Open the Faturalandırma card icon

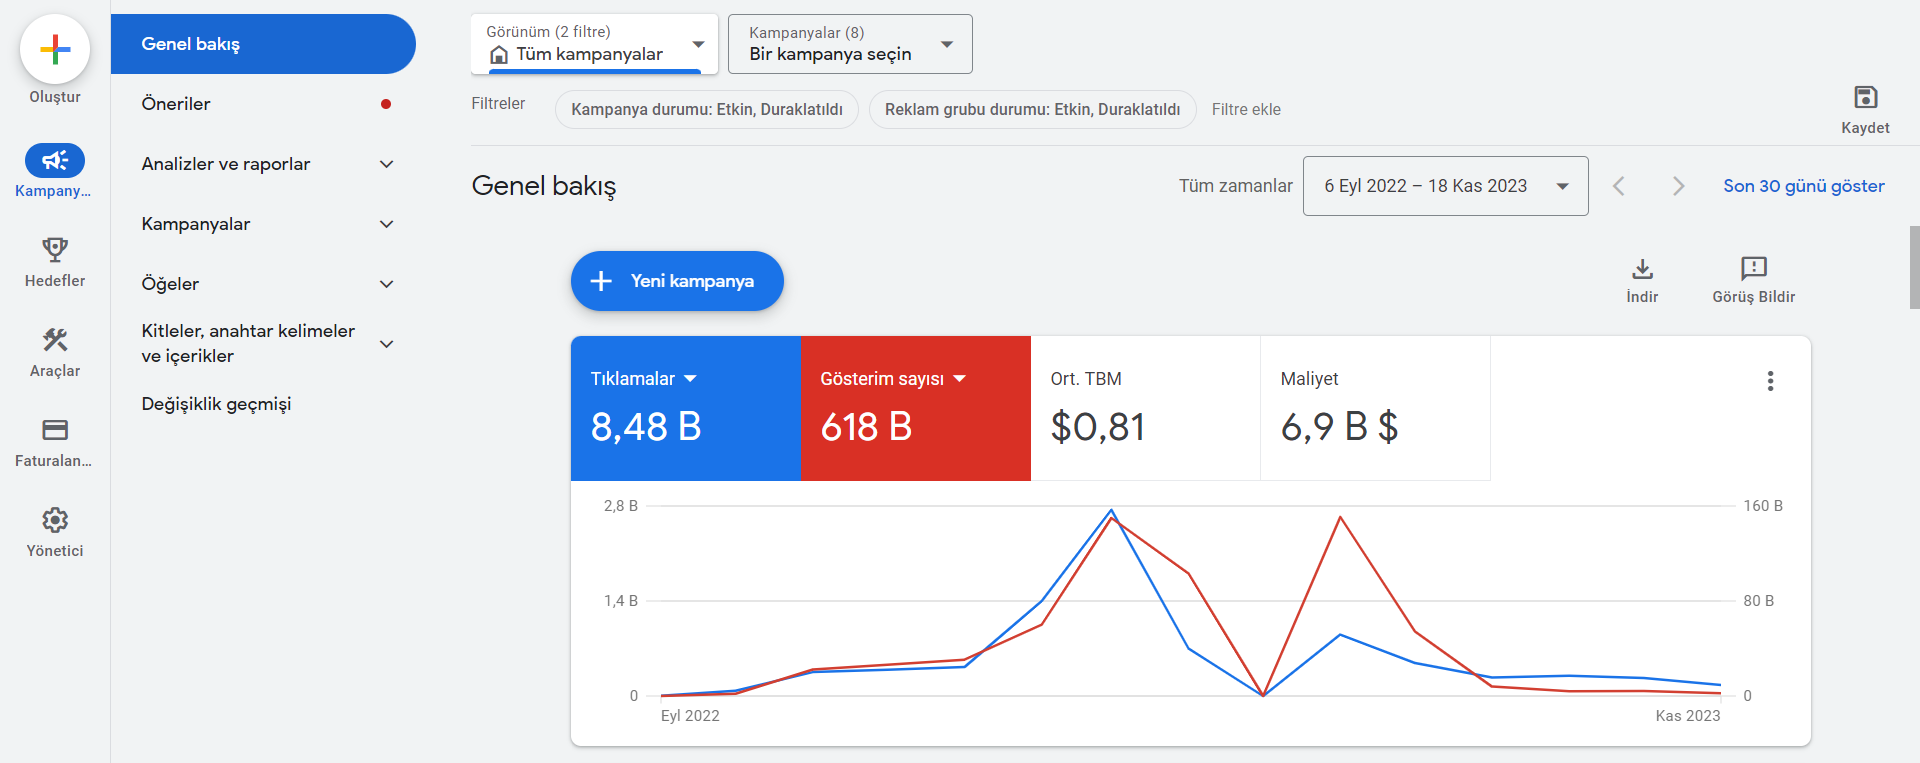[55, 430]
